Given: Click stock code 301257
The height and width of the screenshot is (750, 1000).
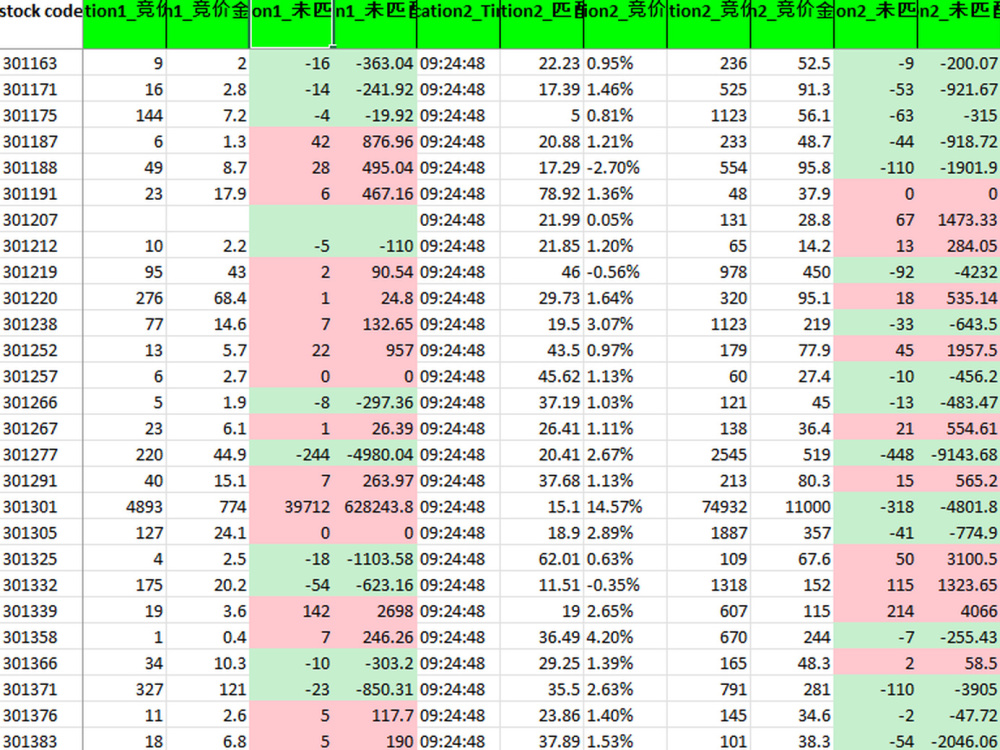Looking at the screenshot, I should pos(41,377).
